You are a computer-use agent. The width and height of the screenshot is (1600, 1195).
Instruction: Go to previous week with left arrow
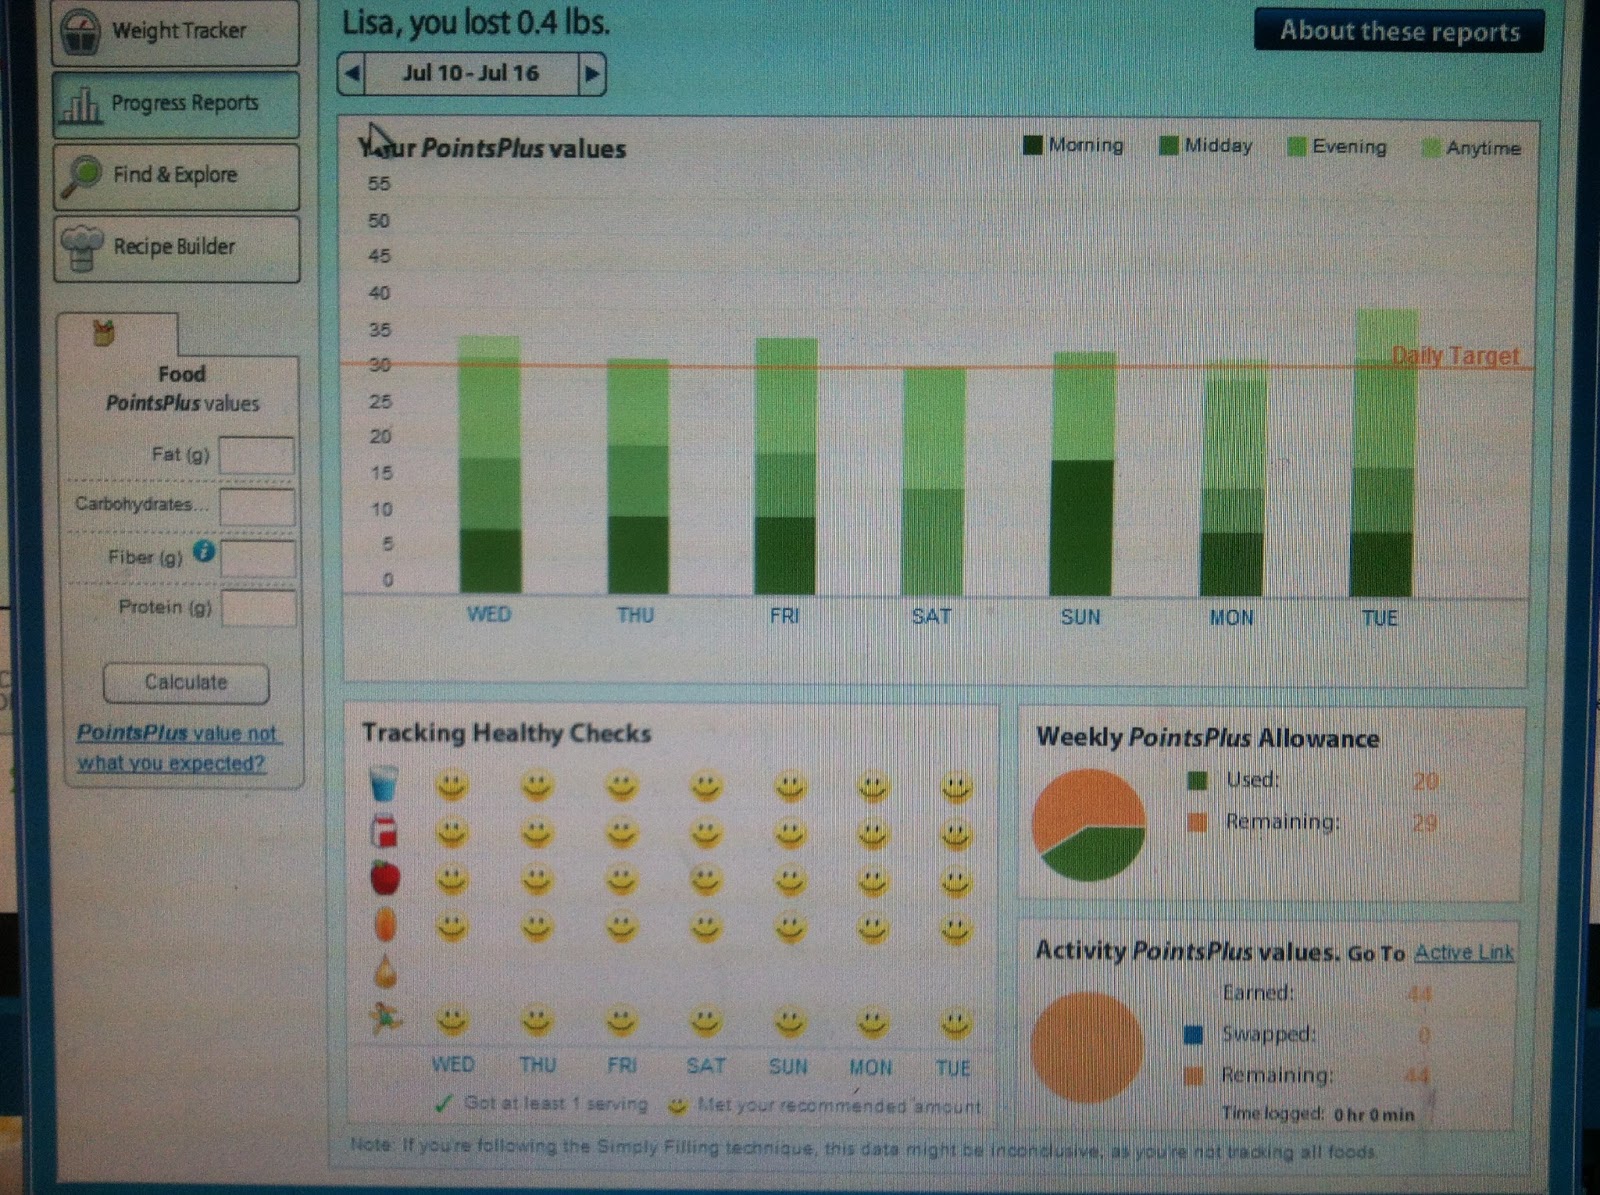point(352,74)
